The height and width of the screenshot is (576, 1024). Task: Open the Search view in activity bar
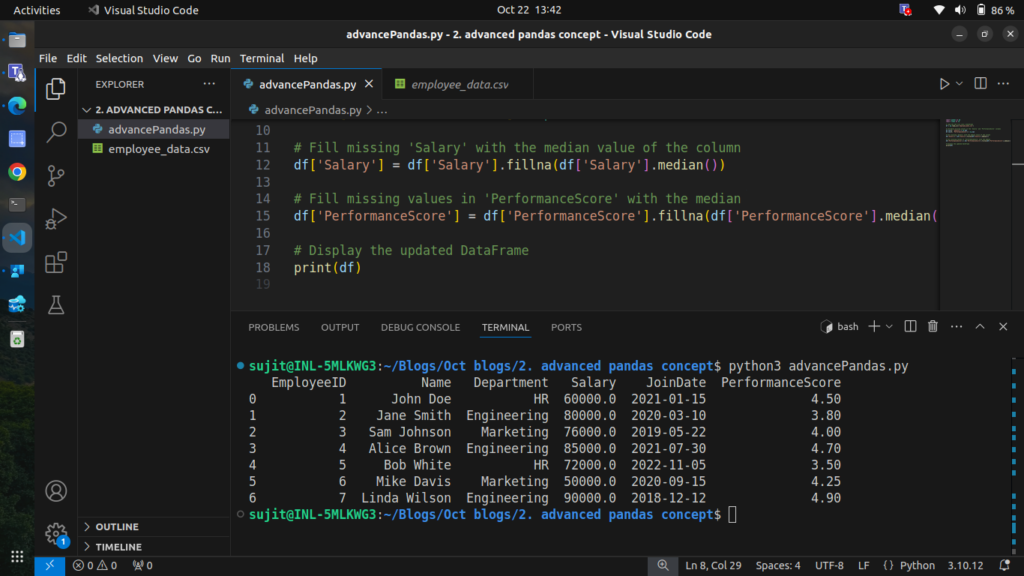pos(57,132)
